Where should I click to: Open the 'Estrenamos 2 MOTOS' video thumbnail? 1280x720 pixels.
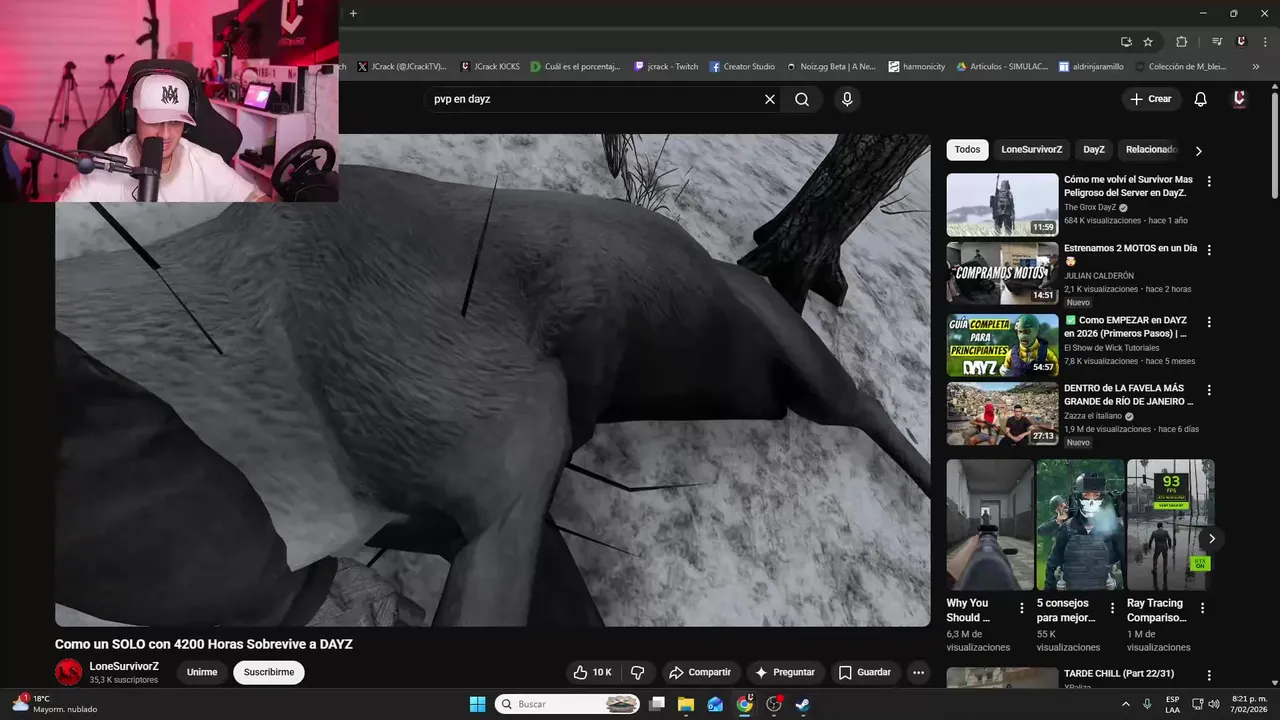click(x=1002, y=273)
